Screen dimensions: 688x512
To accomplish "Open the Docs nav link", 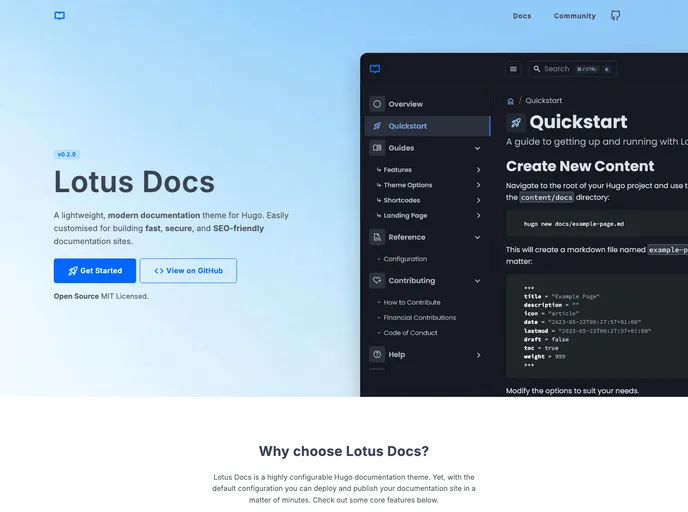I will pyautogui.click(x=522, y=16).
